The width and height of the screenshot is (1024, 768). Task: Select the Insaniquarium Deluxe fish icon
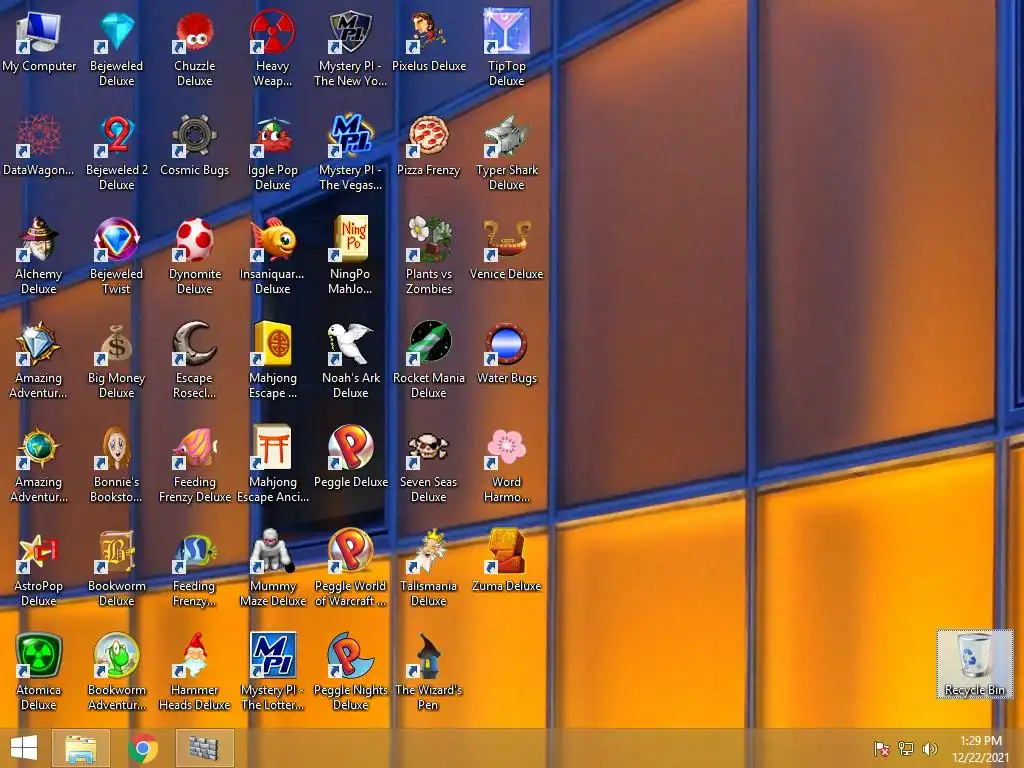[272, 255]
